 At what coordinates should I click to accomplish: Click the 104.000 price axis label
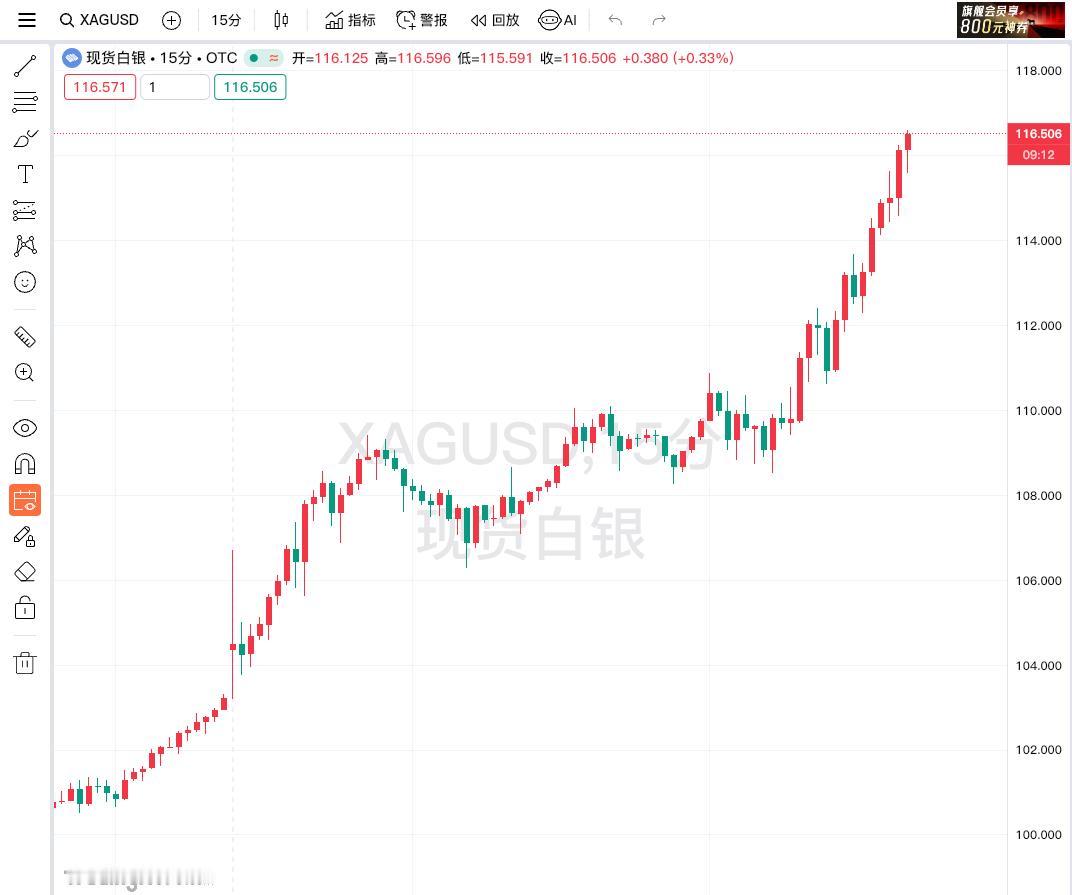coord(1038,666)
